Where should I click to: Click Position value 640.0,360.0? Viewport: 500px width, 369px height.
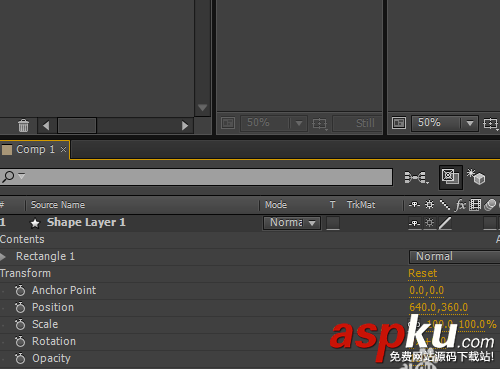(439, 307)
